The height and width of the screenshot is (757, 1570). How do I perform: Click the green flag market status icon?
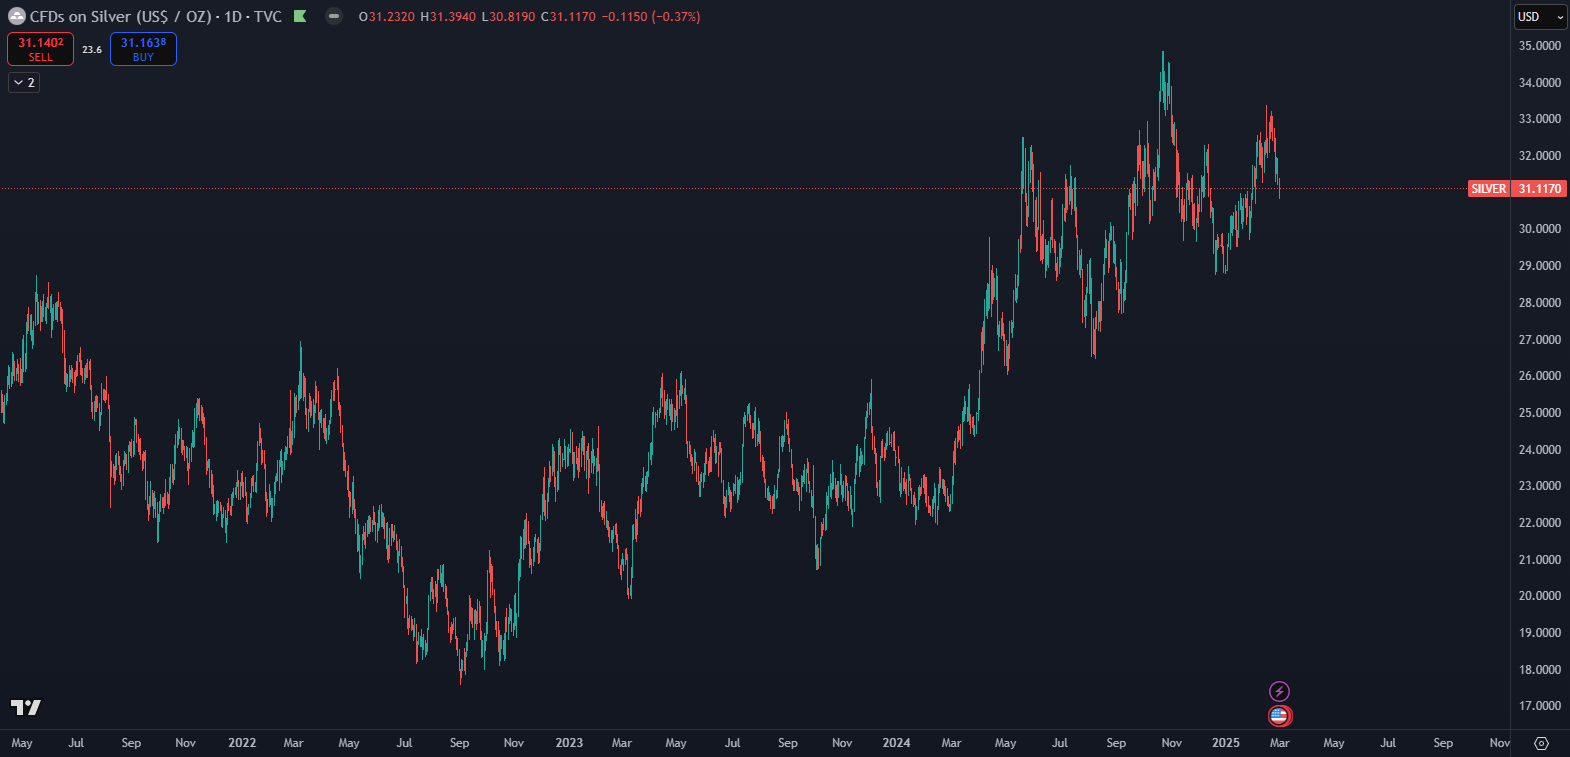point(300,16)
